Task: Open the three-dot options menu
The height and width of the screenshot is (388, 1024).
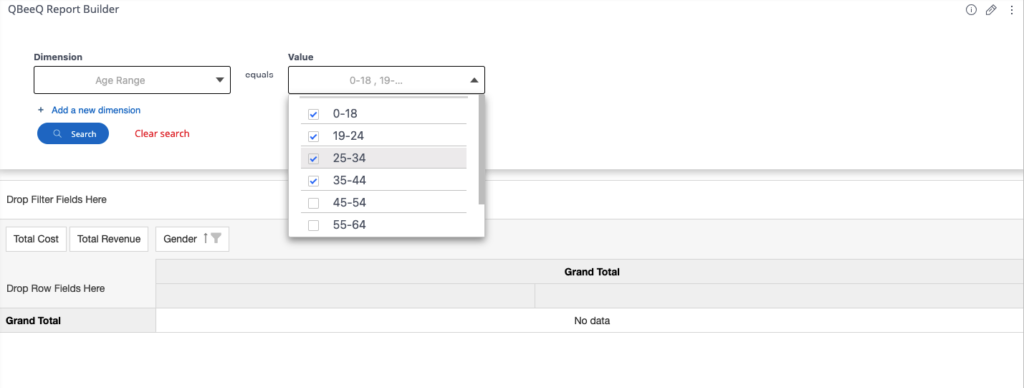Action: (x=1011, y=10)
